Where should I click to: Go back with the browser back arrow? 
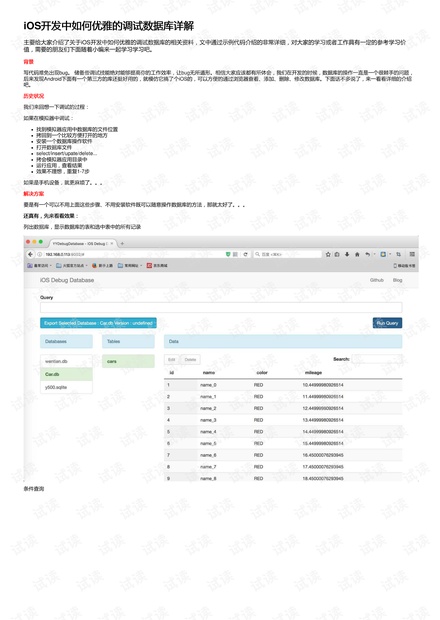click(31, 254)
